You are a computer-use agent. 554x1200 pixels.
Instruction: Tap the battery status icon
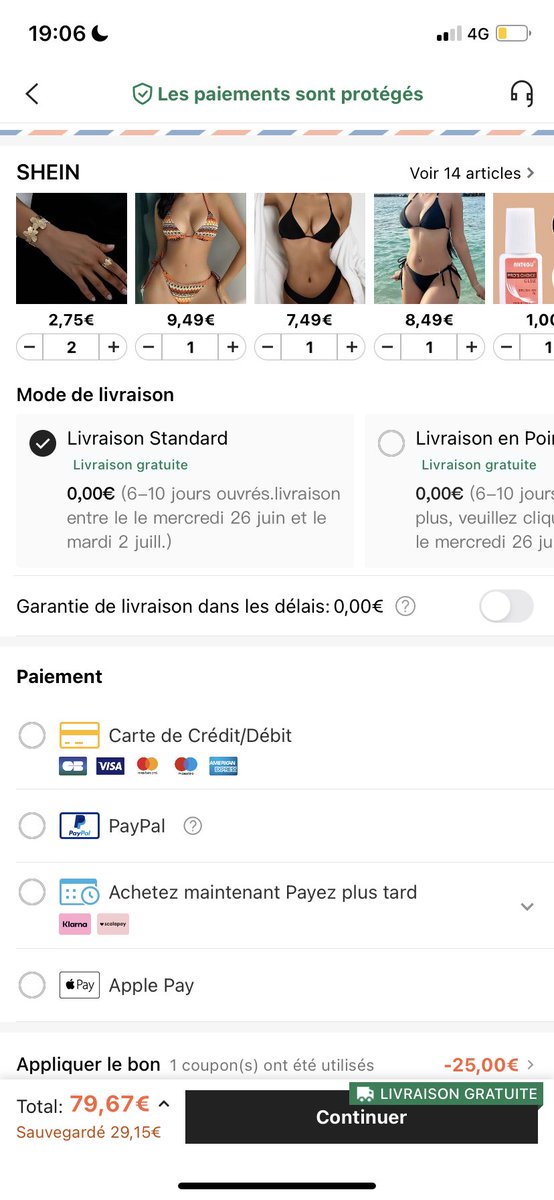coord(513,34)
